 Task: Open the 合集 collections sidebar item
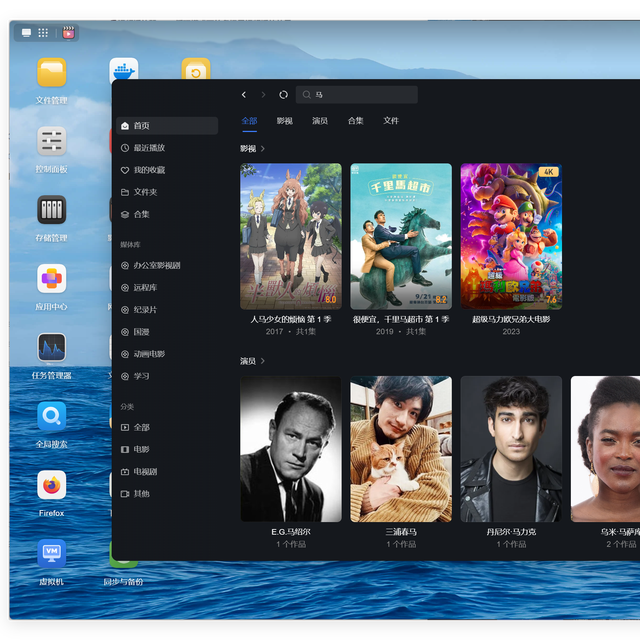tap(141, 214)
